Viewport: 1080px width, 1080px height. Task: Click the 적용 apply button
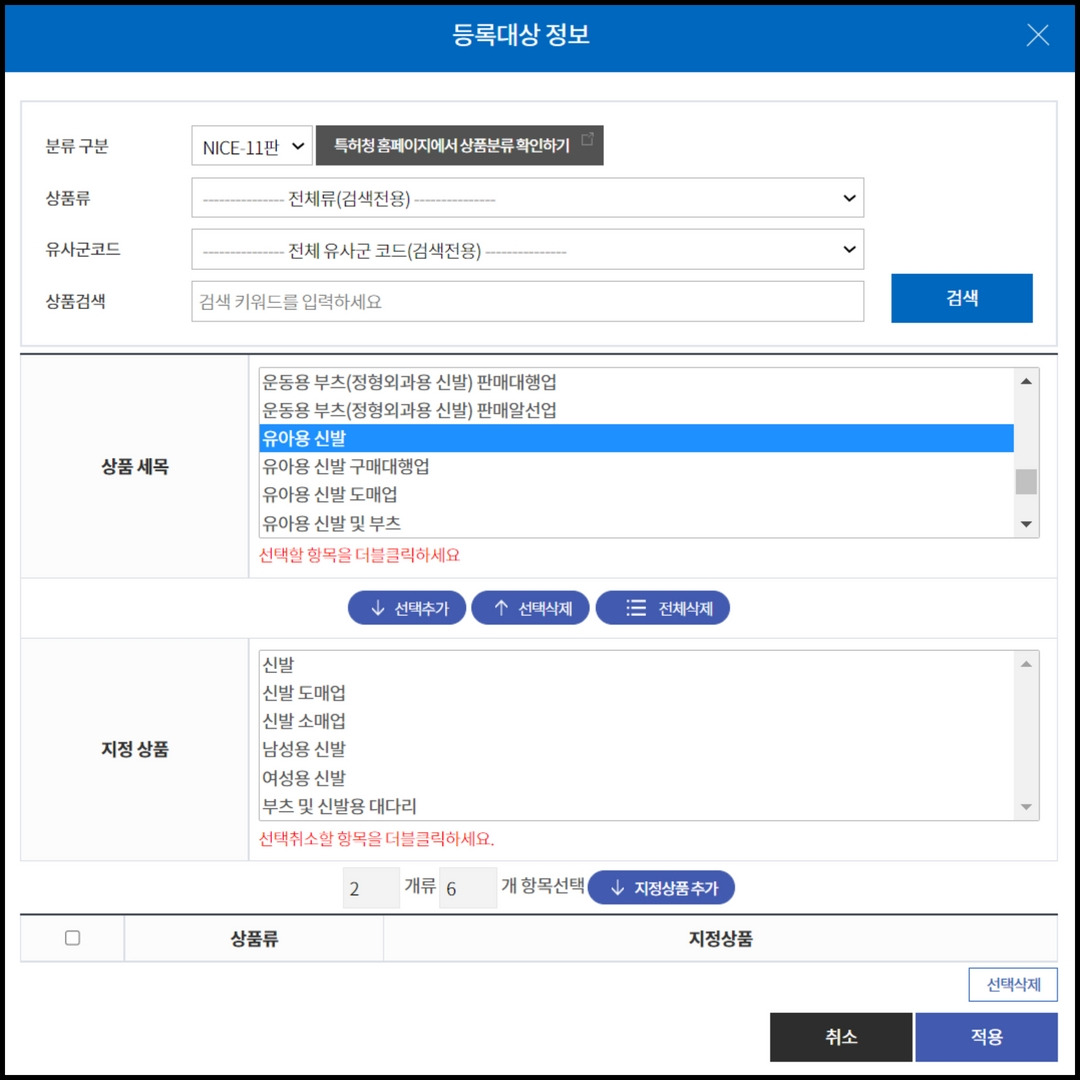[x=986, y=1037]
